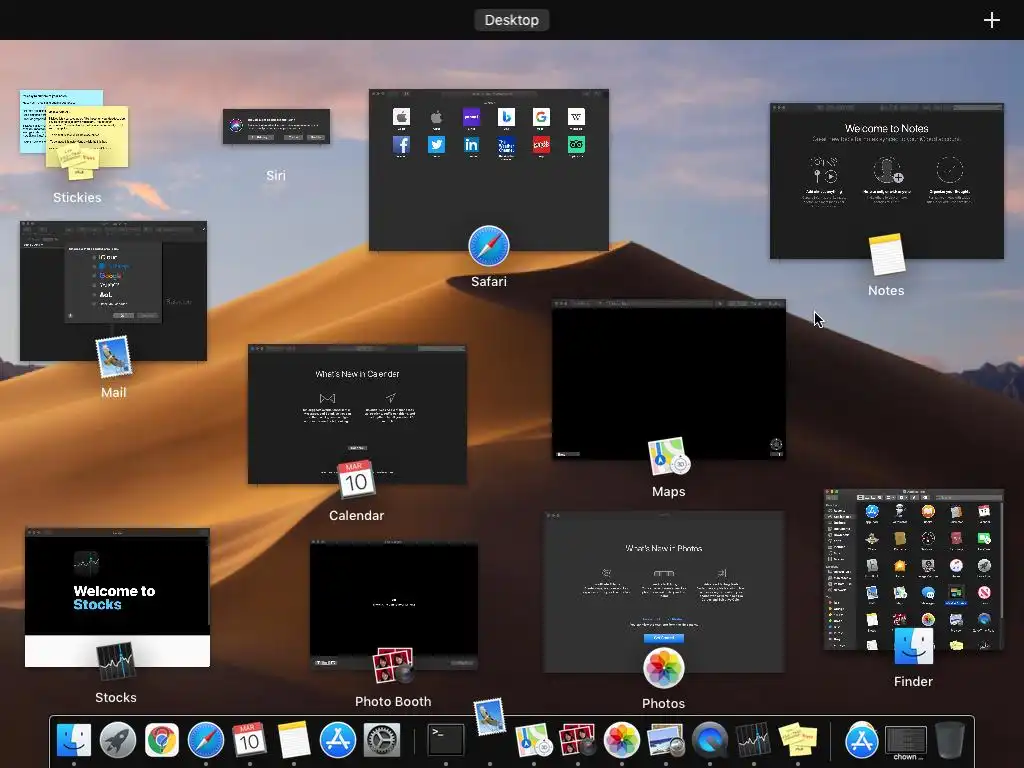Restore minimized chown window in Dock

click(905, 742)
